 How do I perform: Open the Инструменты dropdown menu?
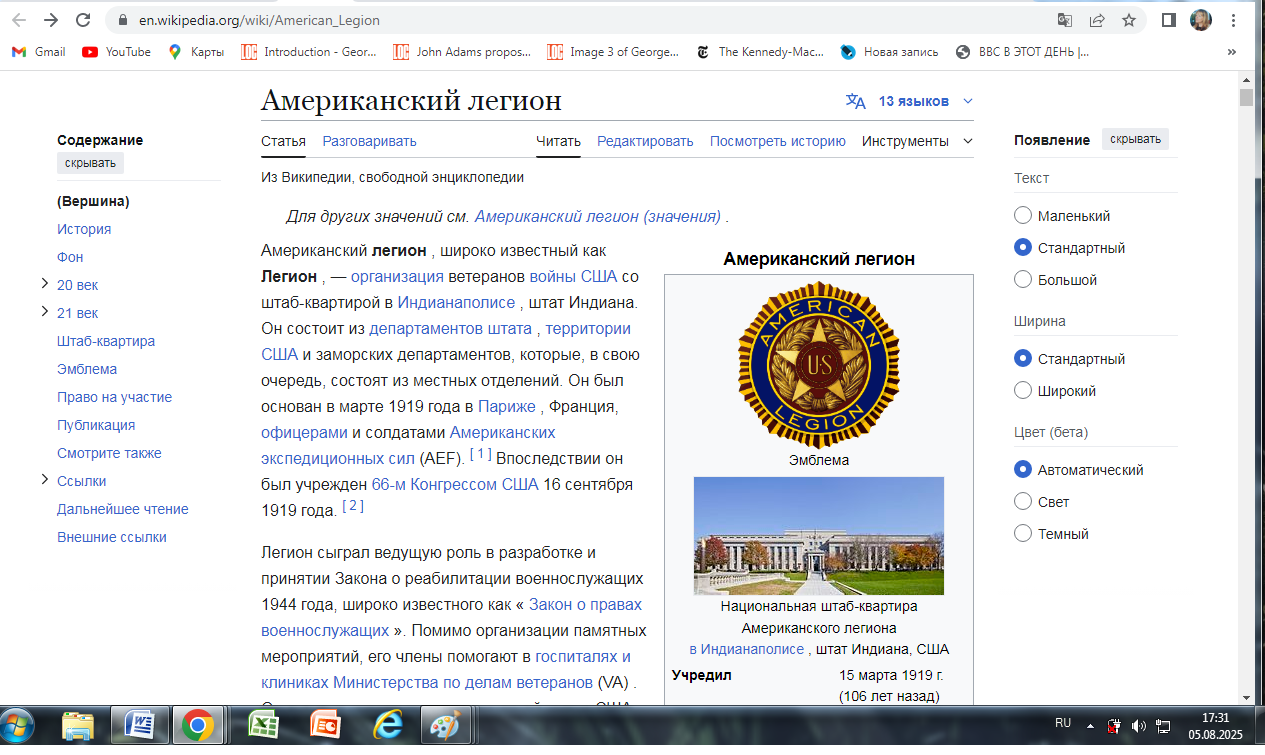pos(917,141)
